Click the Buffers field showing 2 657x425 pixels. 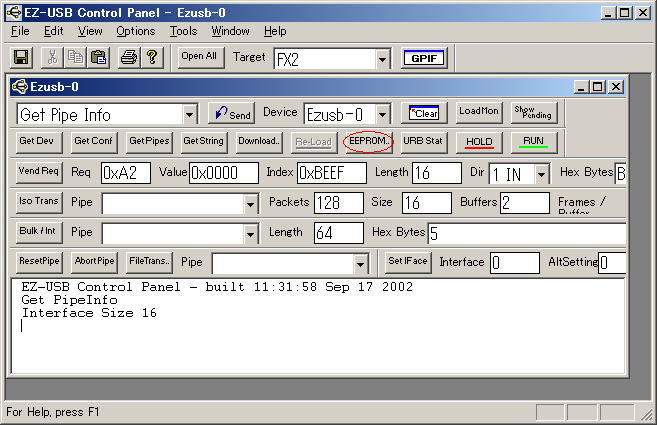525,203
